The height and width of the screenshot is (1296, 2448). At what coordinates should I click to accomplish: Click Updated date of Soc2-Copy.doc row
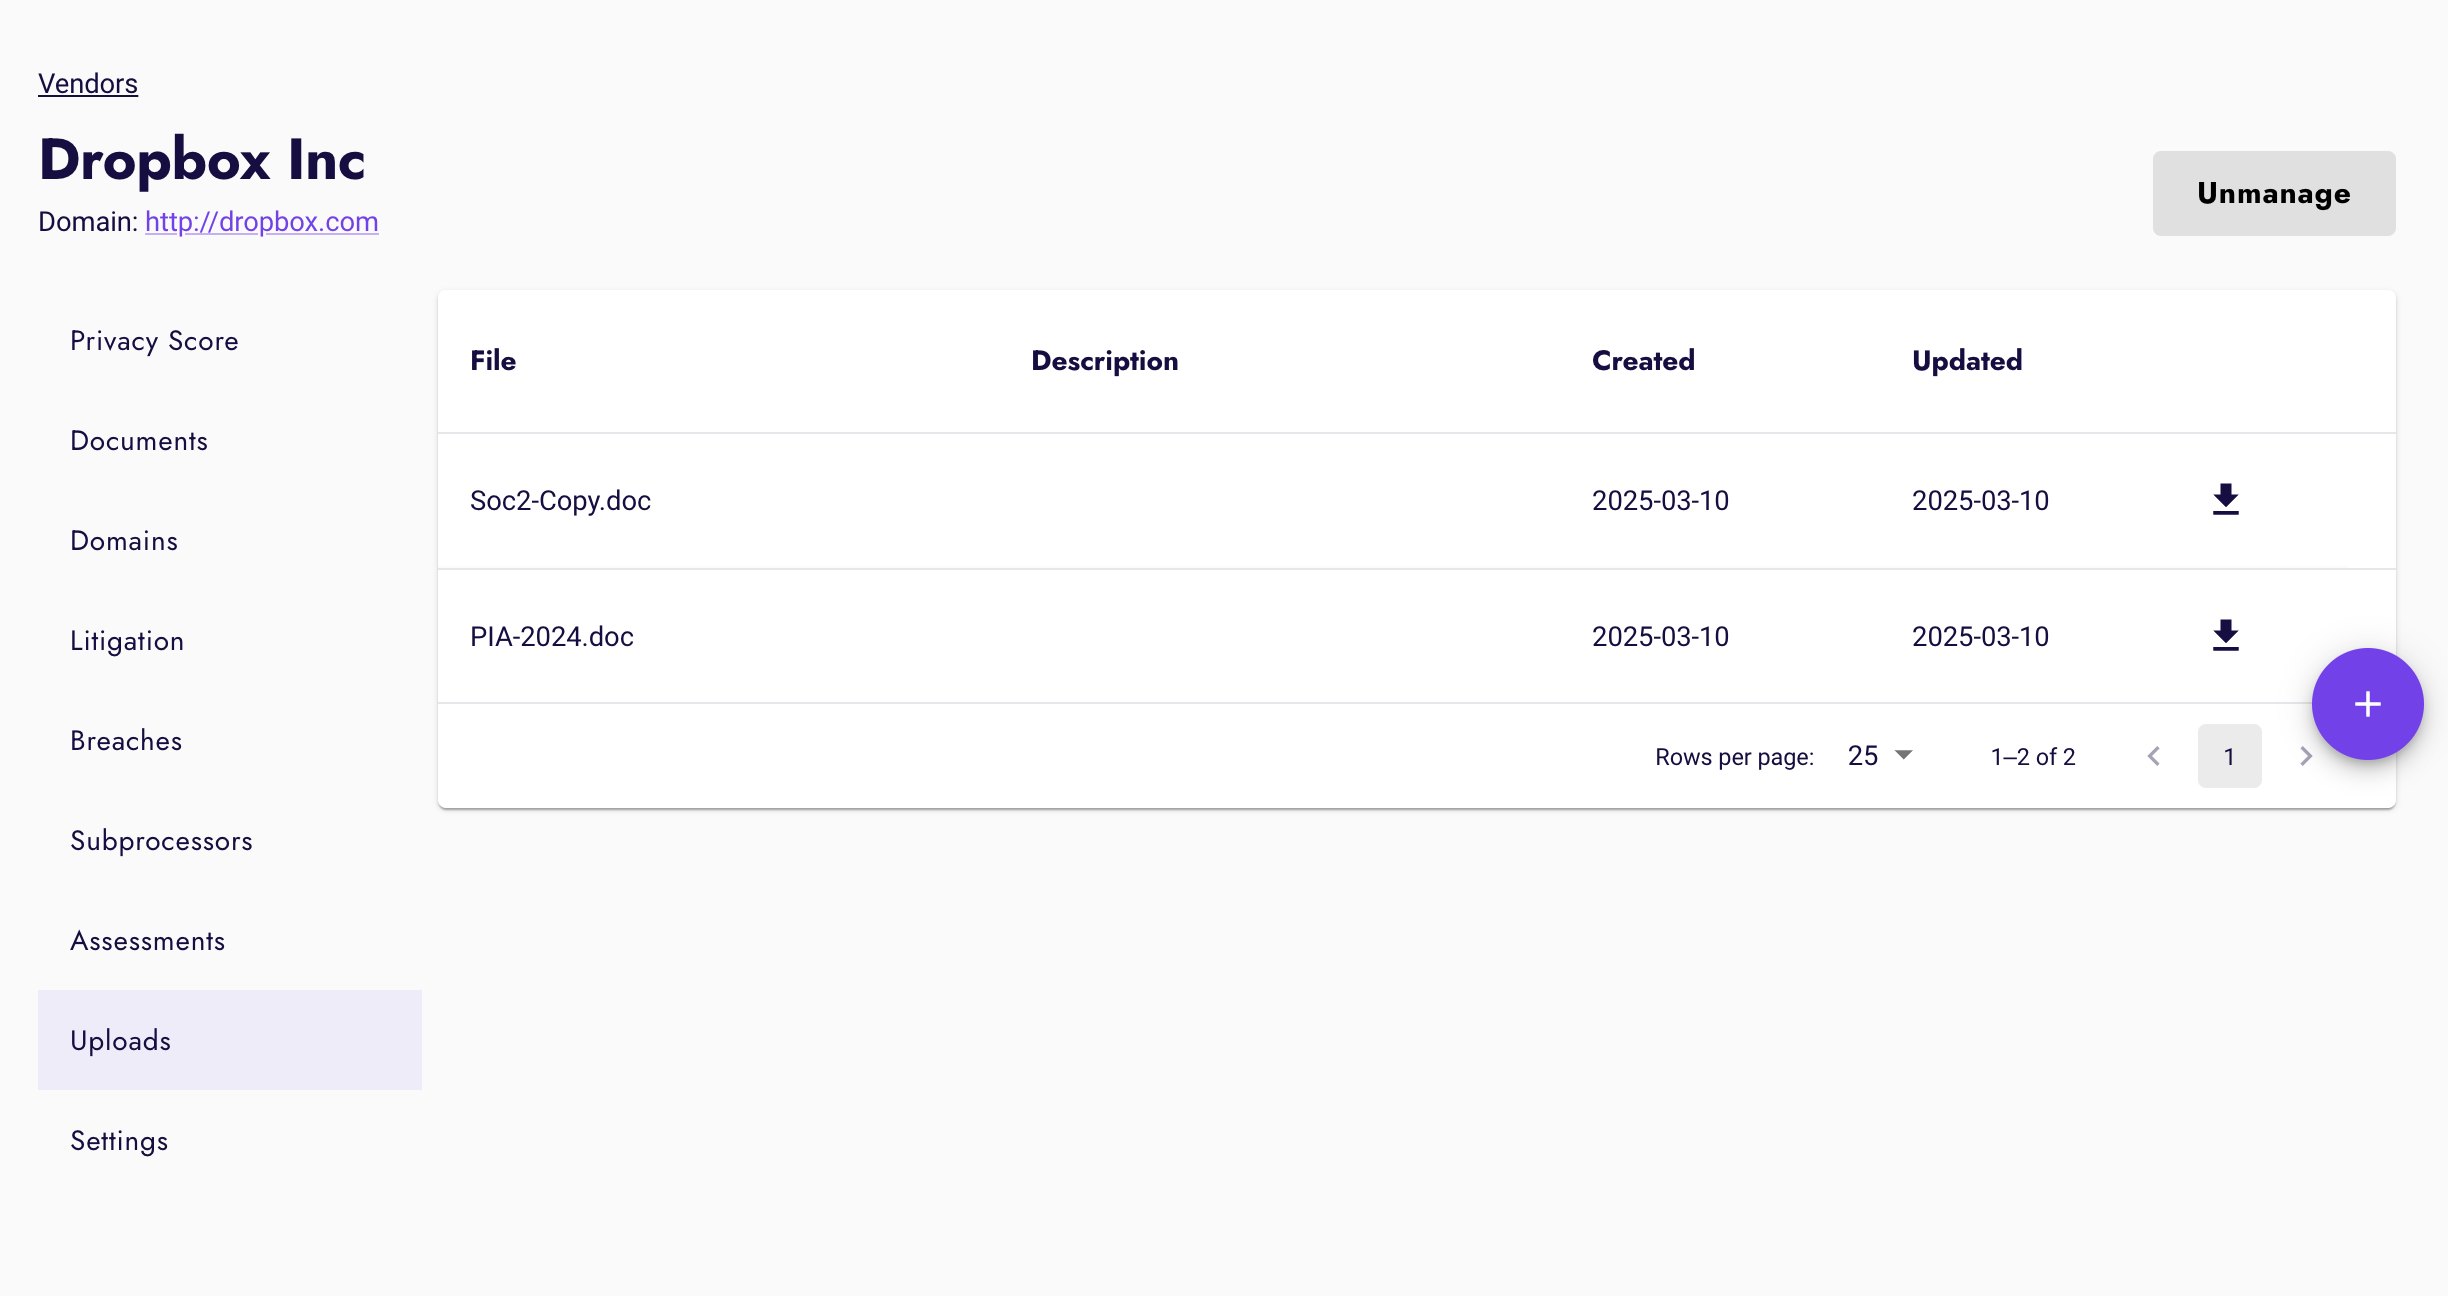(1980, 500)
